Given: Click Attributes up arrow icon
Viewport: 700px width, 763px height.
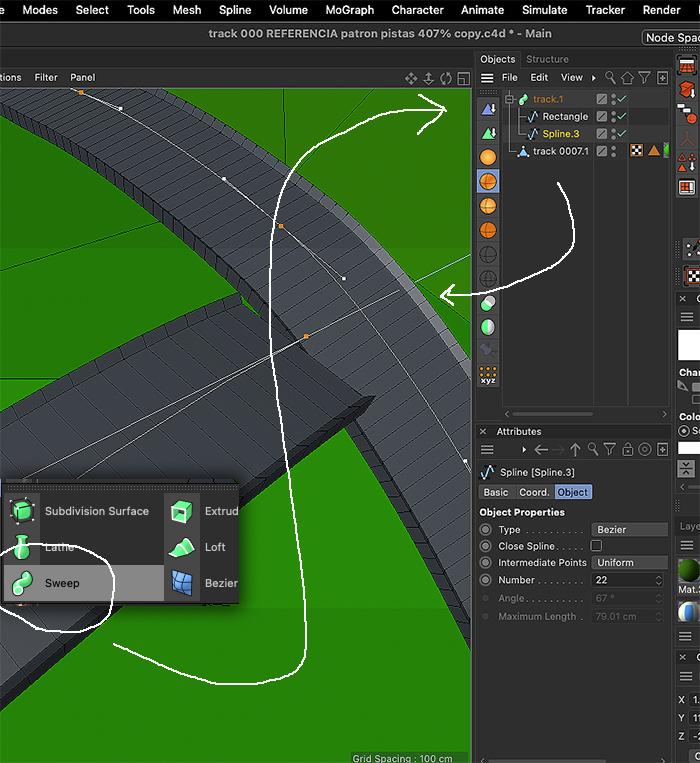Looking at the screenshot, I should 575,450.
